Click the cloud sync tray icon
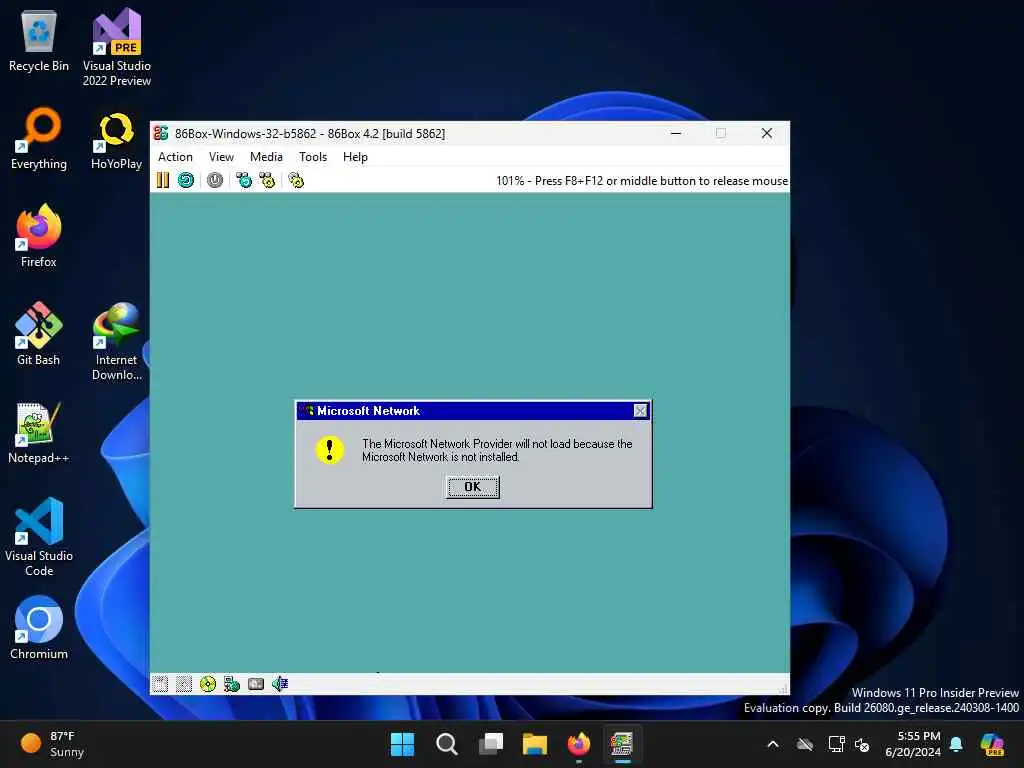The height and width of the screenshot is (768, 1024). [x=805, y=744]
